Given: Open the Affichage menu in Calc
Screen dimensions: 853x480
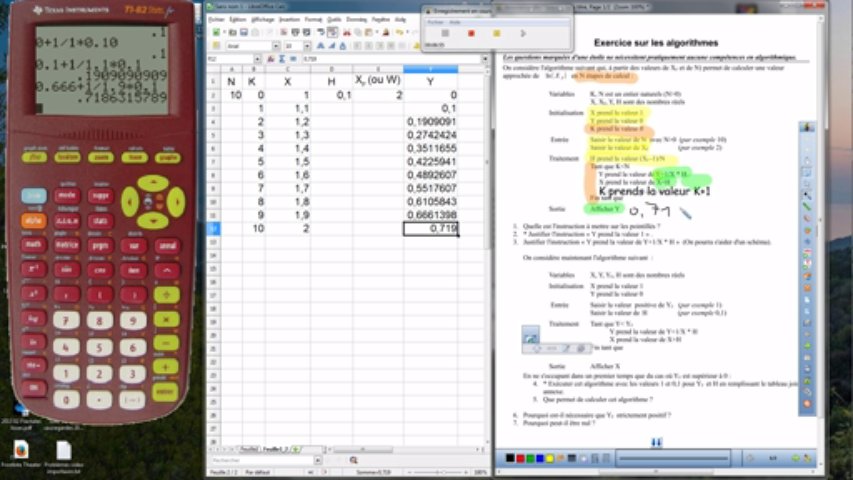Looking at the screenshot, I should pos(263,20).
